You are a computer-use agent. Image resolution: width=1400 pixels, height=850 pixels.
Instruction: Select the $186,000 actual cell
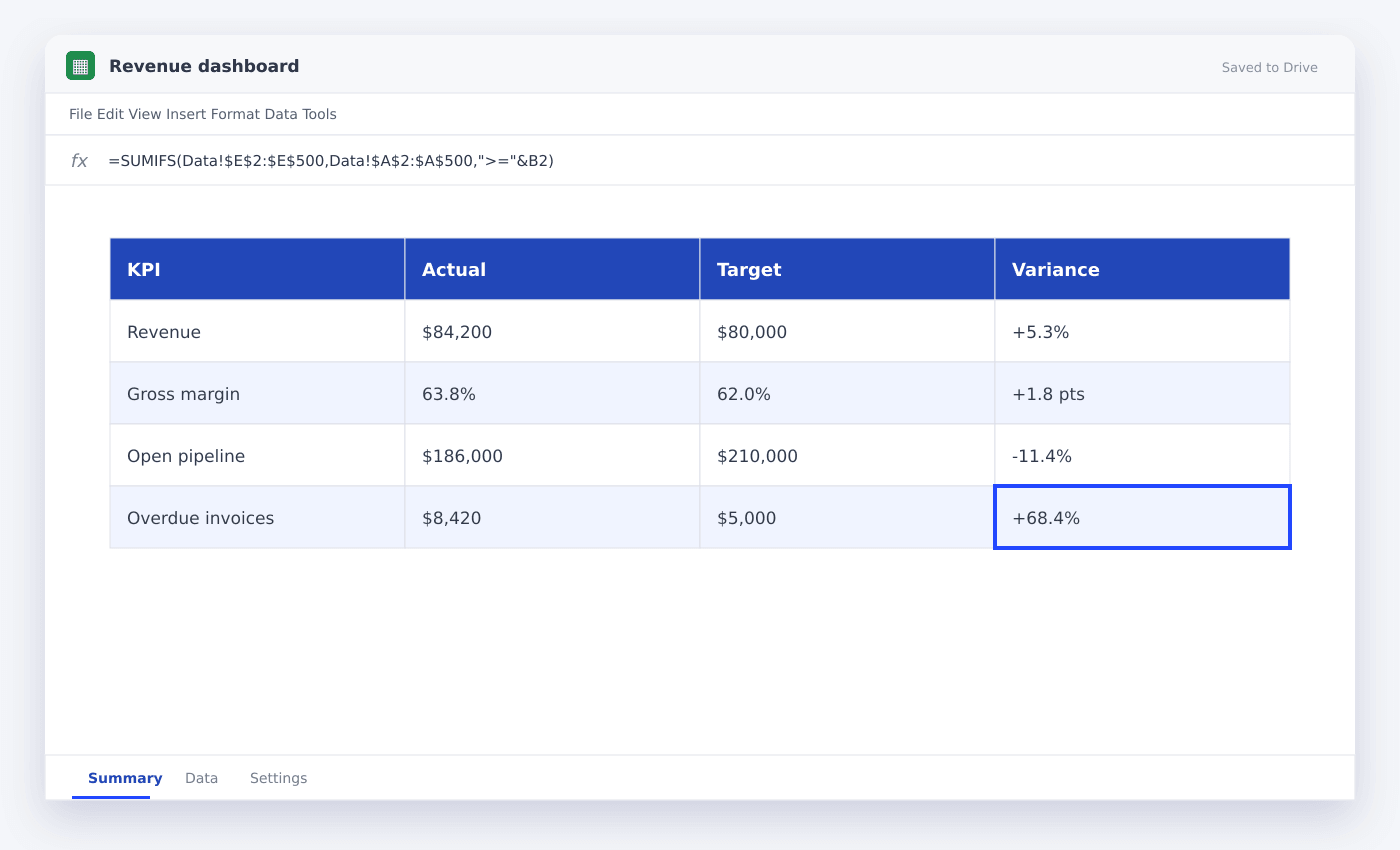(552, 455)
